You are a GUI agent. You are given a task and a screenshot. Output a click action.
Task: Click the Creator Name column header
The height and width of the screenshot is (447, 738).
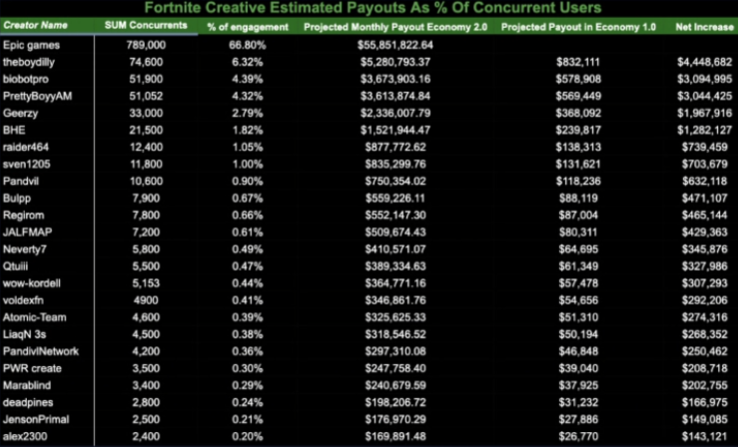35,25
